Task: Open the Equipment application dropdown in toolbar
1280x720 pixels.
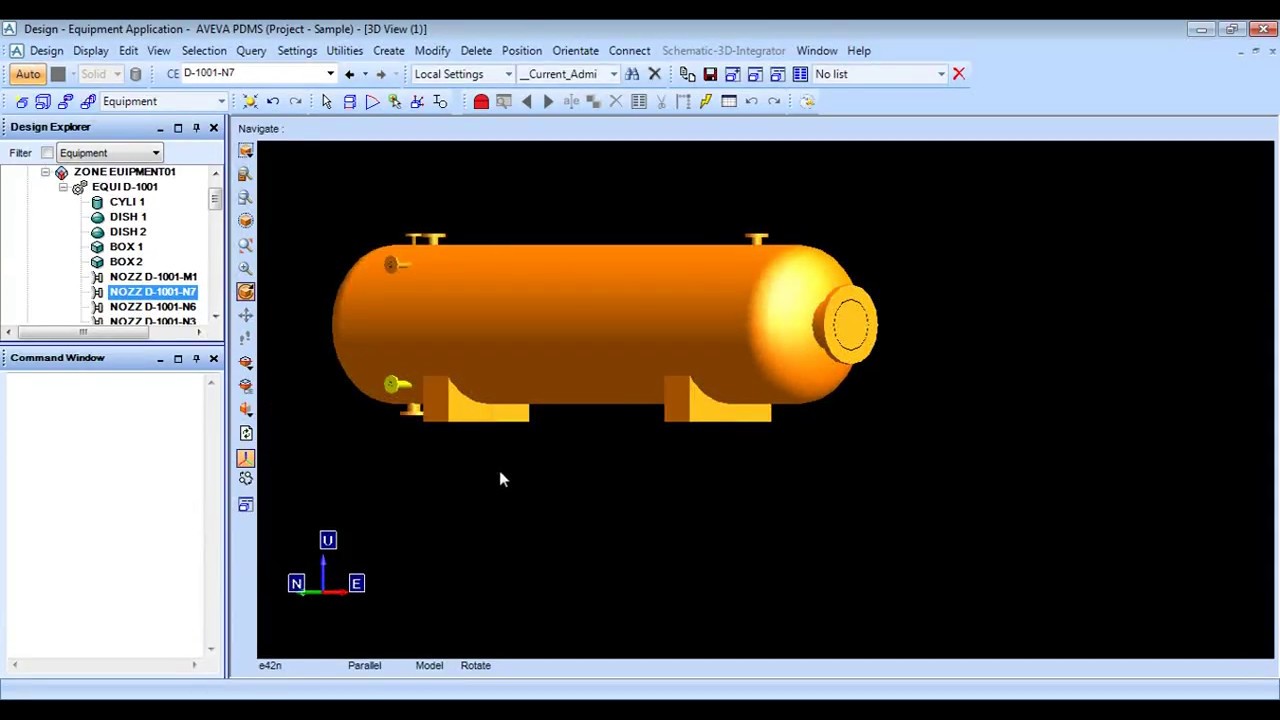Action: (221, 101)
